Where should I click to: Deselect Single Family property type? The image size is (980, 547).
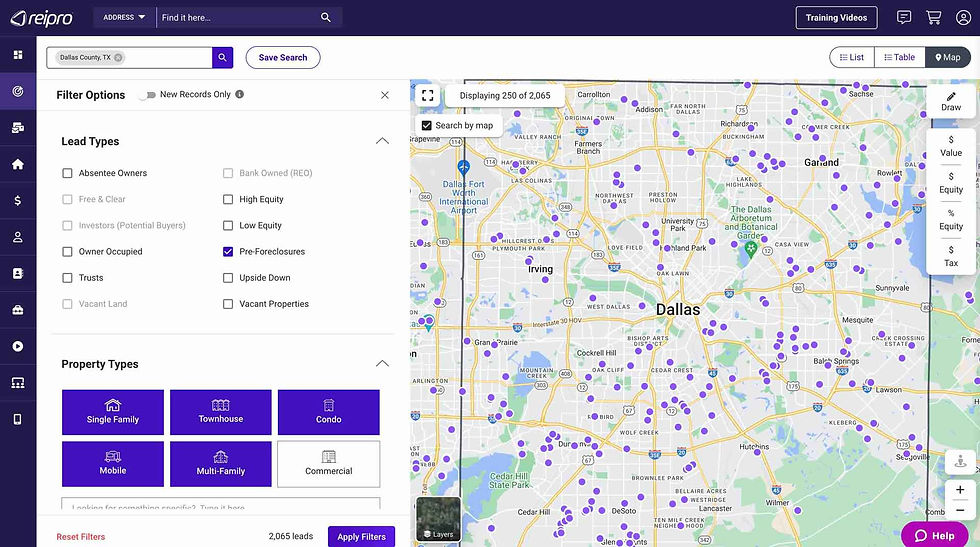112,413
